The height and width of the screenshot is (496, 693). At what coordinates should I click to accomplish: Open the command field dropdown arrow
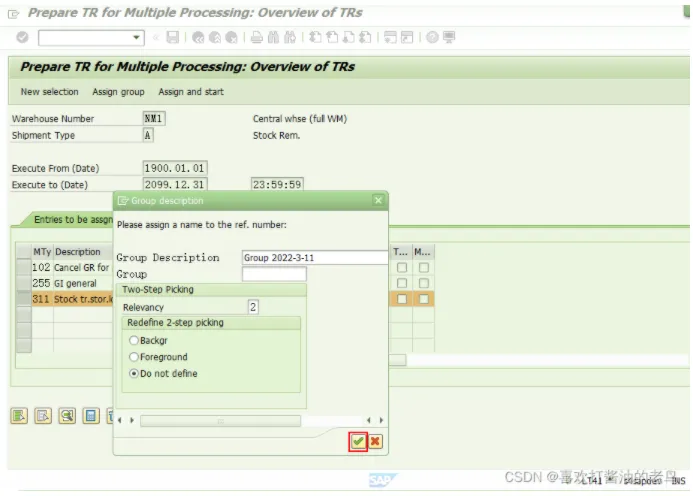(x=136, y=38)
